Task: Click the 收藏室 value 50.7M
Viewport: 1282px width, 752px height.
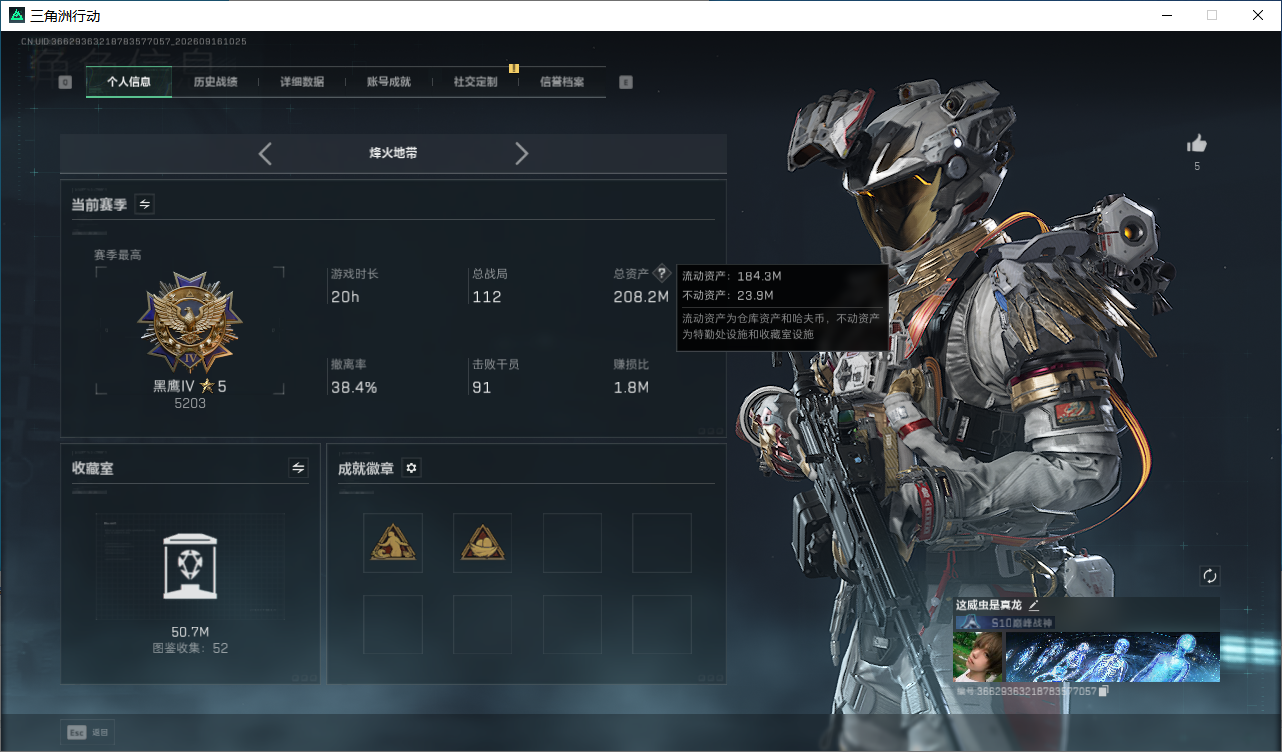Action: [190, 632]
